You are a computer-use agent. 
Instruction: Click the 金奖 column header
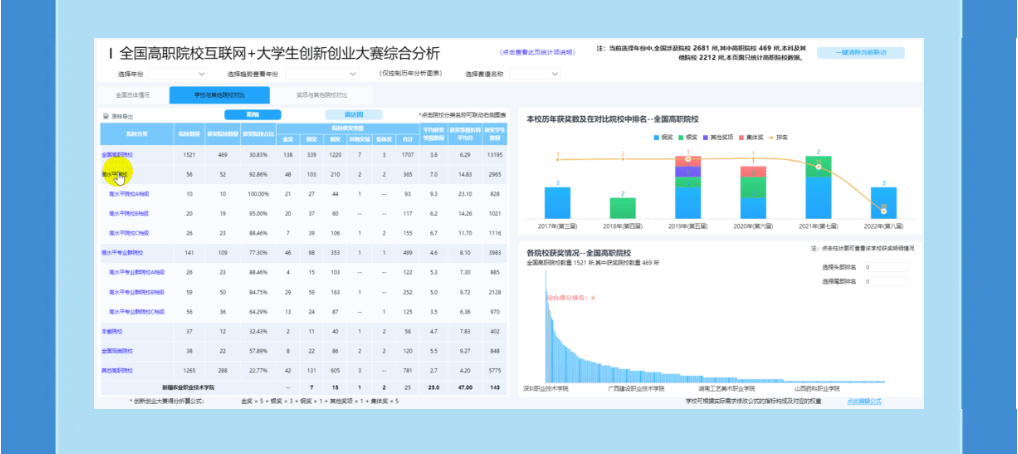[x=288, y=139]
